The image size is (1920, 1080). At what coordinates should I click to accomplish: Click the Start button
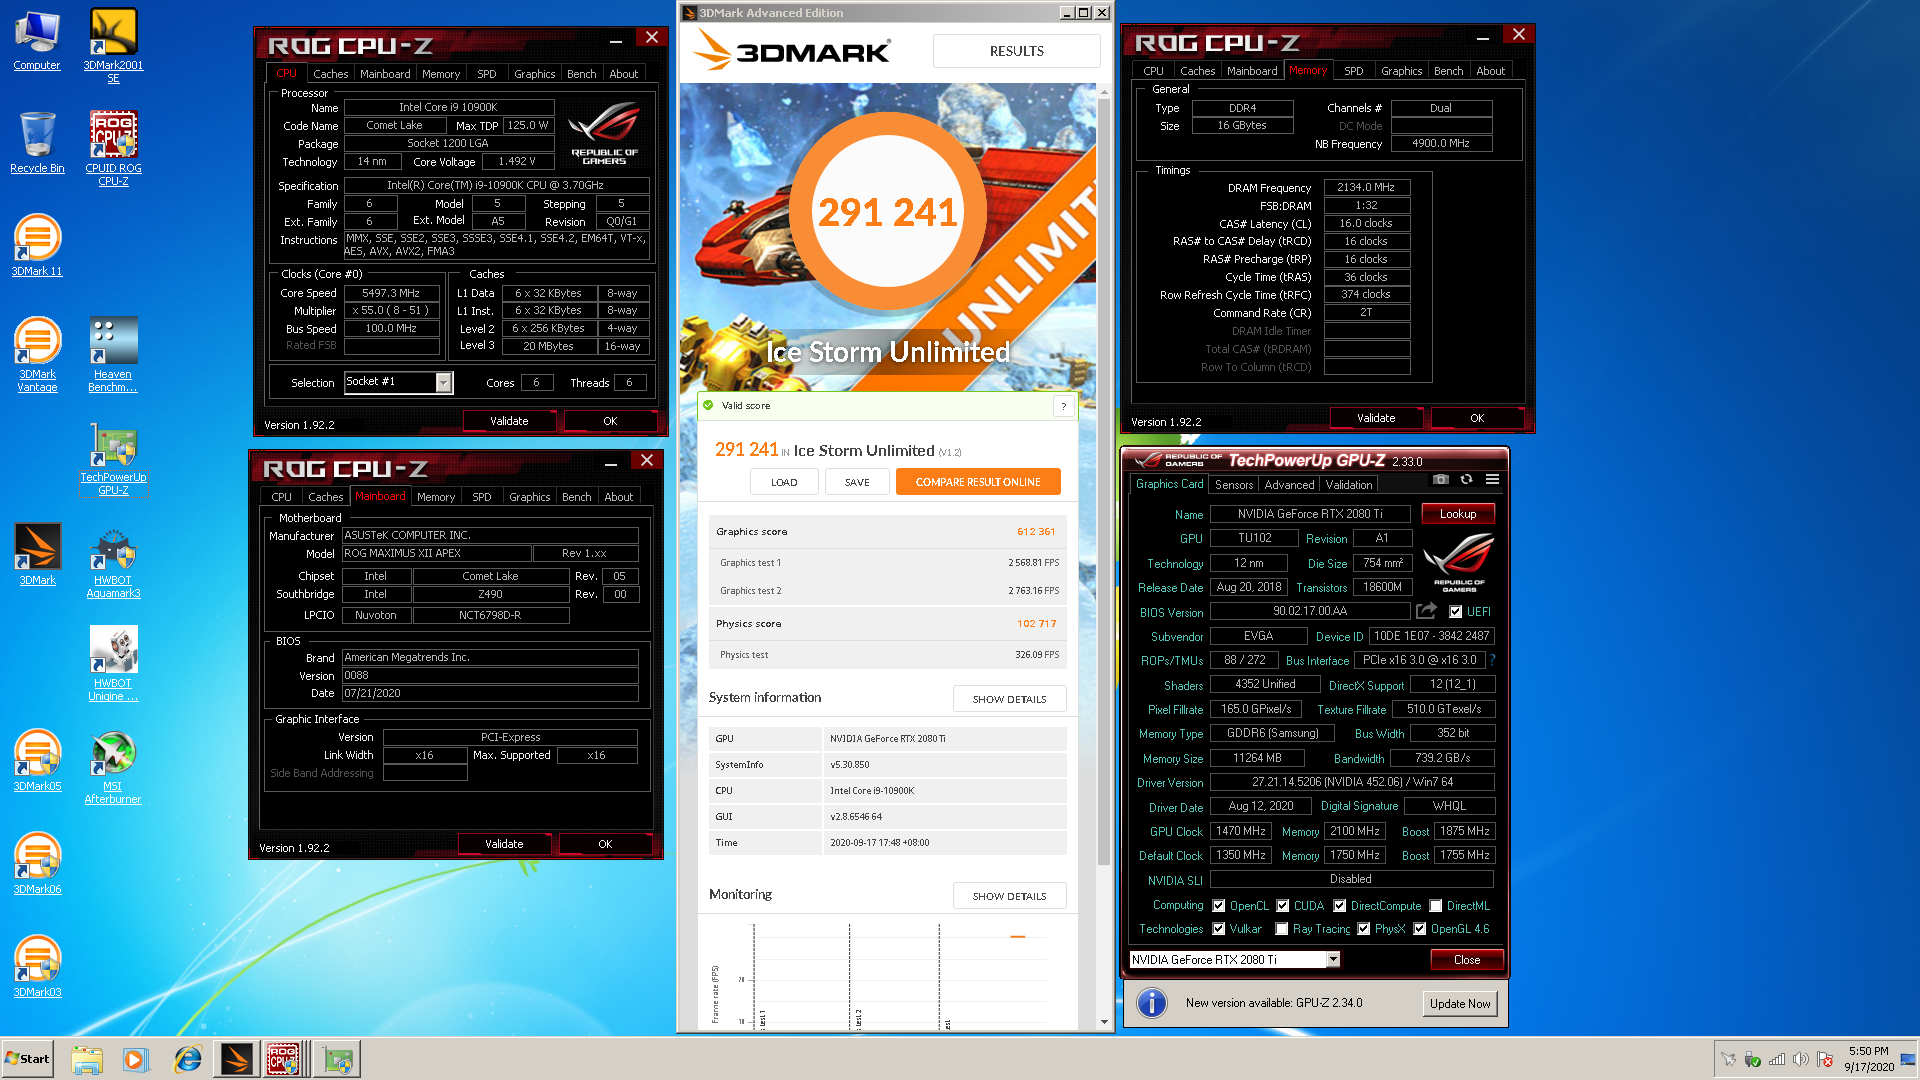tap(27, 1059)
